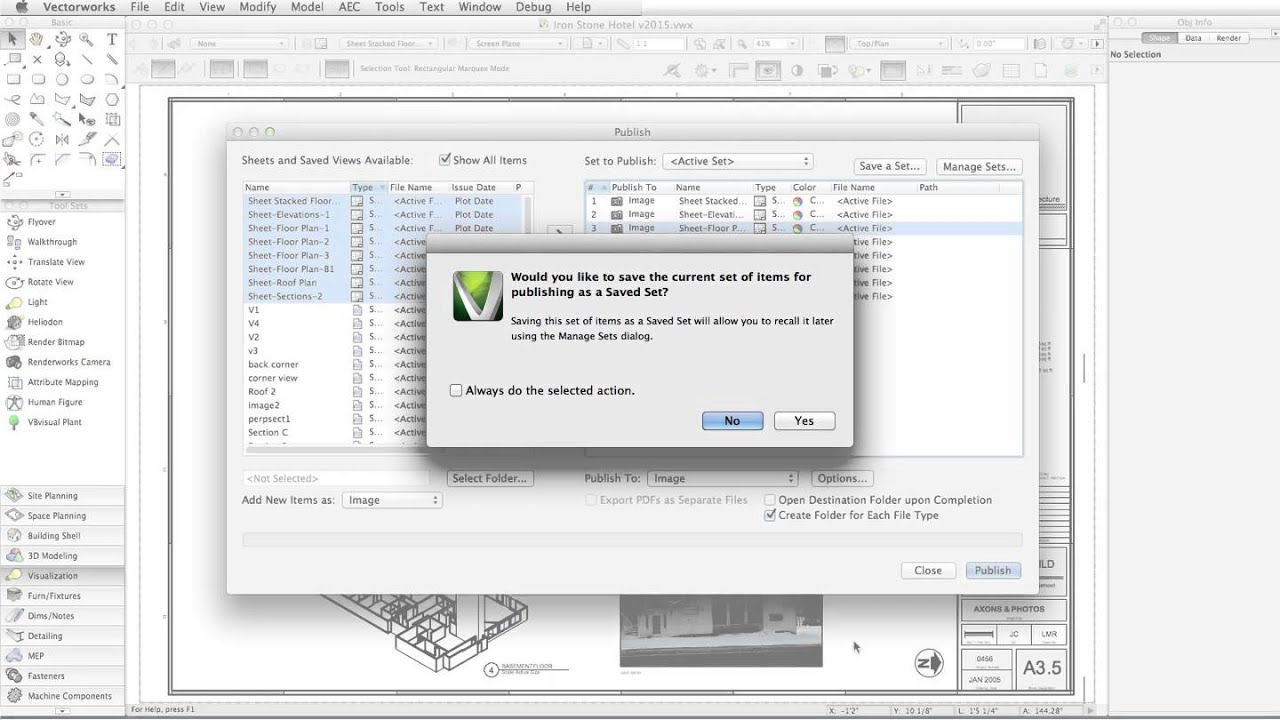Toggle the Show All Items checkbox
Screen dimensions: 1280x720
click(x=445, y=160)
